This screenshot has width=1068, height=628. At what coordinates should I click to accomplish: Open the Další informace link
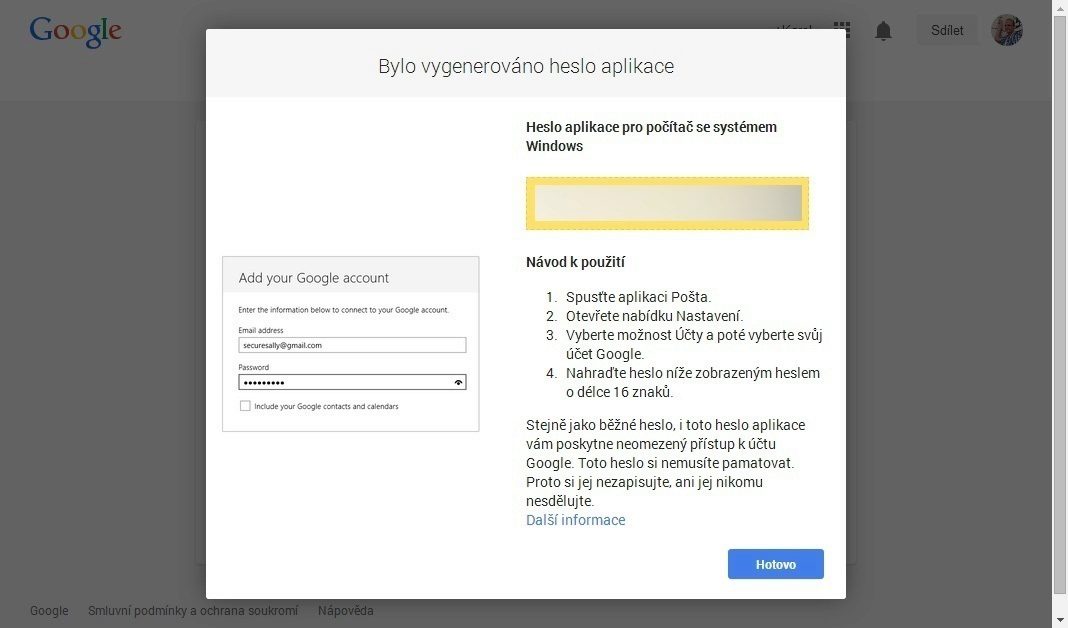pyautogui.click(x=575, y=520)
